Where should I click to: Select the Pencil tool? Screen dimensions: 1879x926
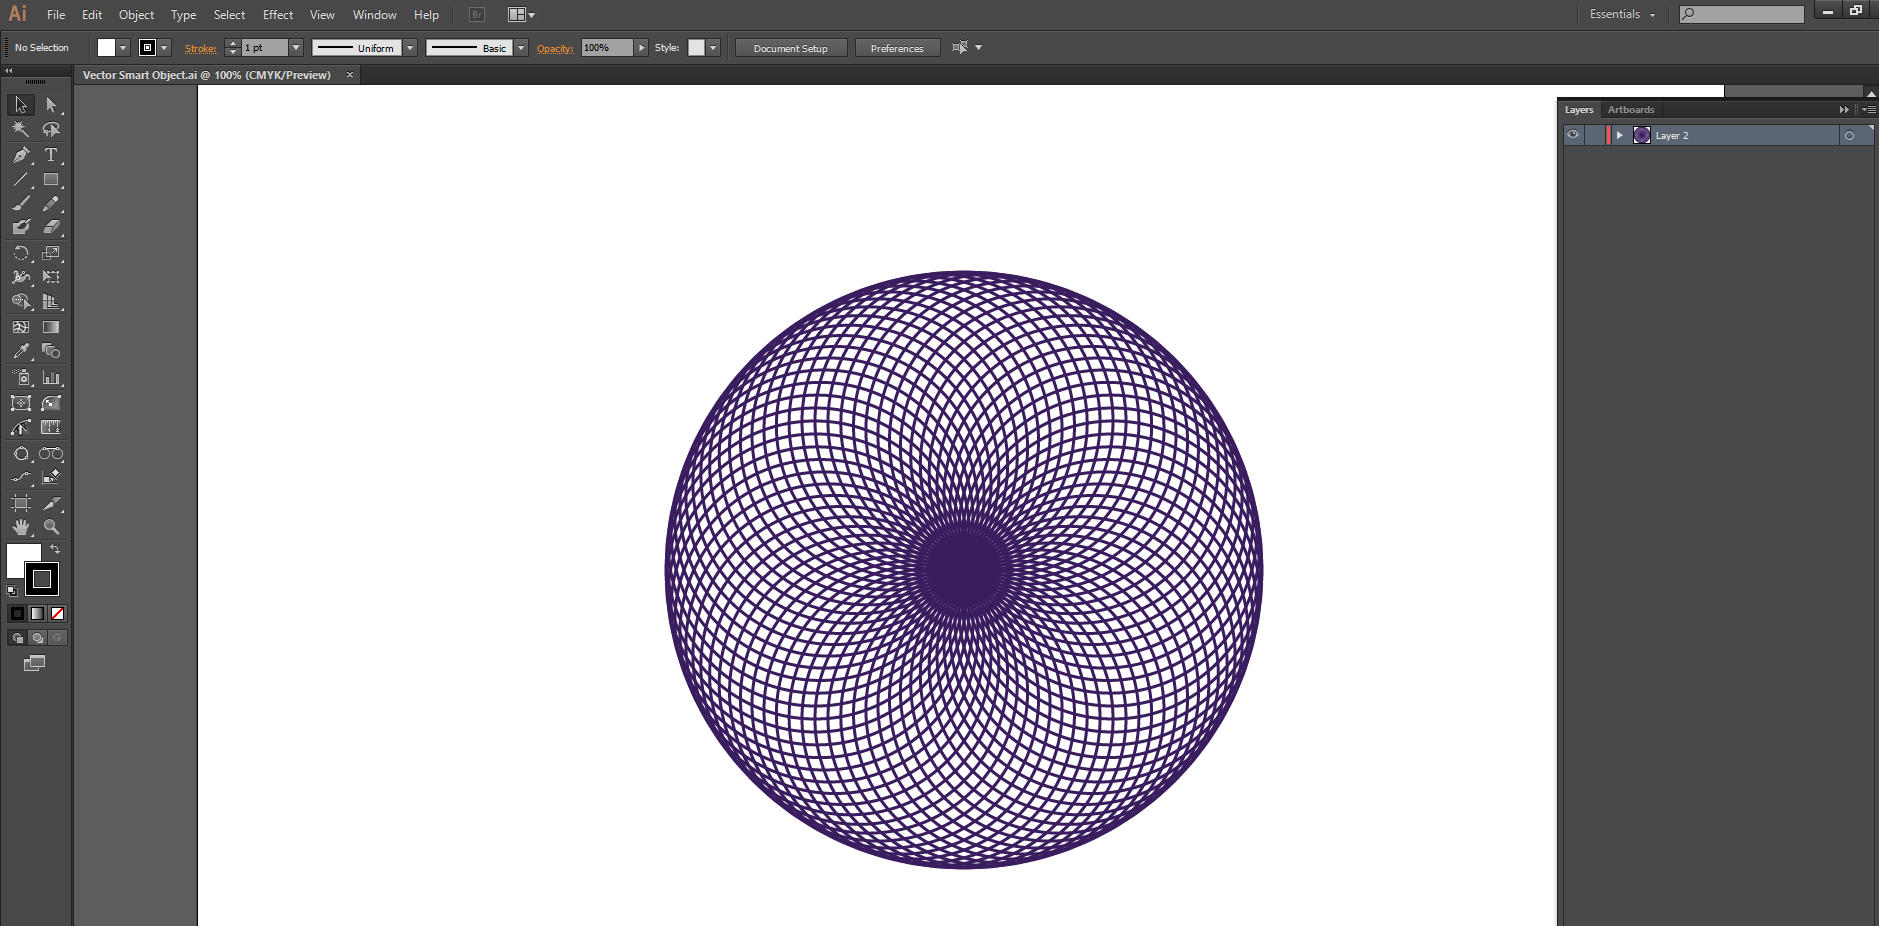pyautogui.click(x=51, y=203)
